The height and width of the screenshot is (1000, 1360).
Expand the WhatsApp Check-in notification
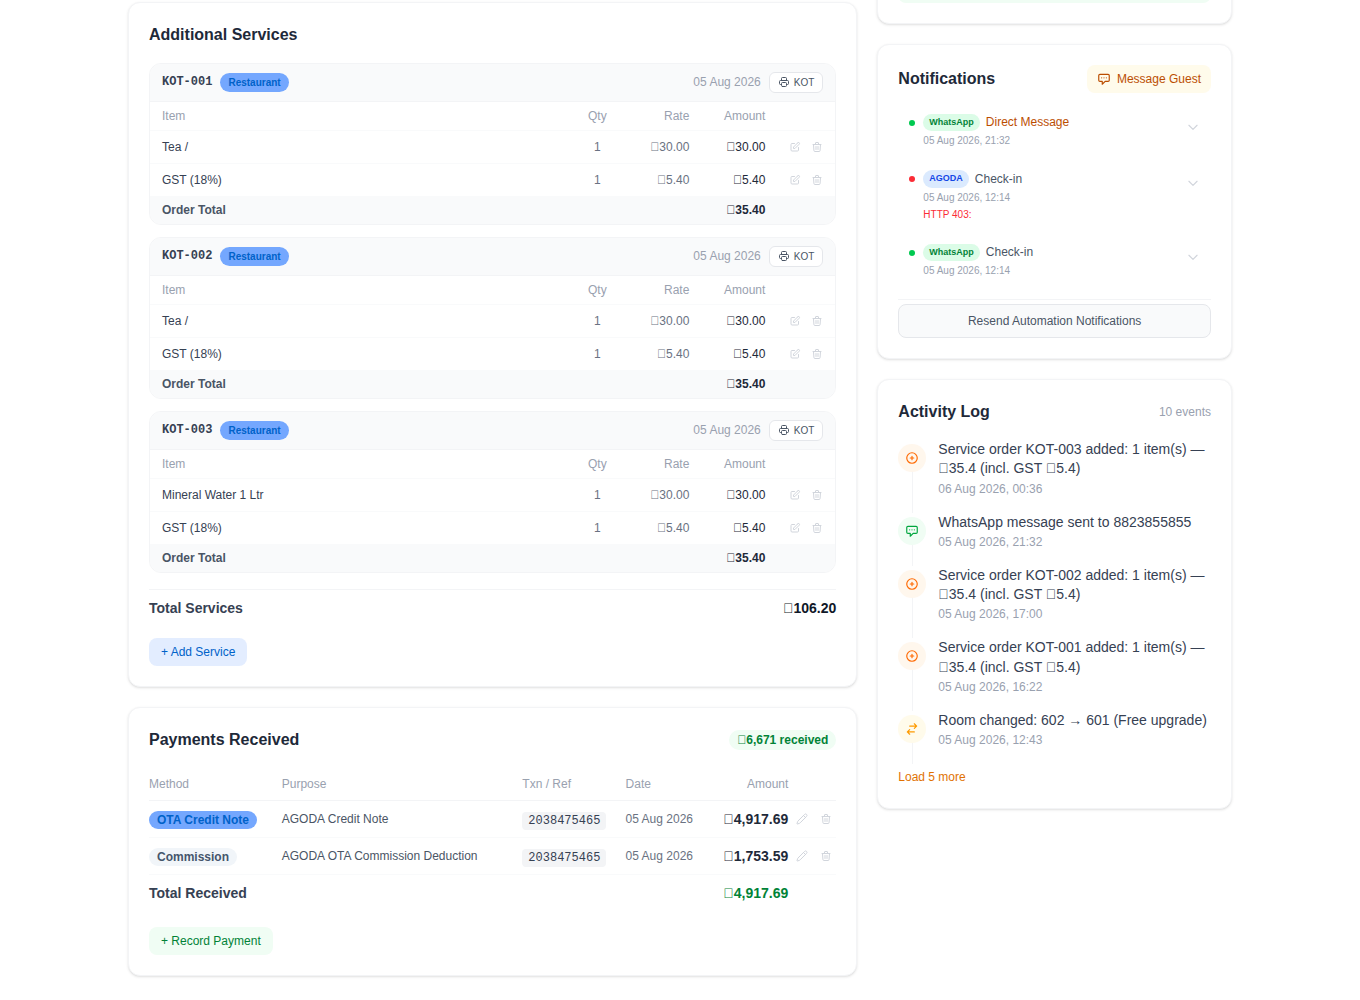[x=1193, y=257]
